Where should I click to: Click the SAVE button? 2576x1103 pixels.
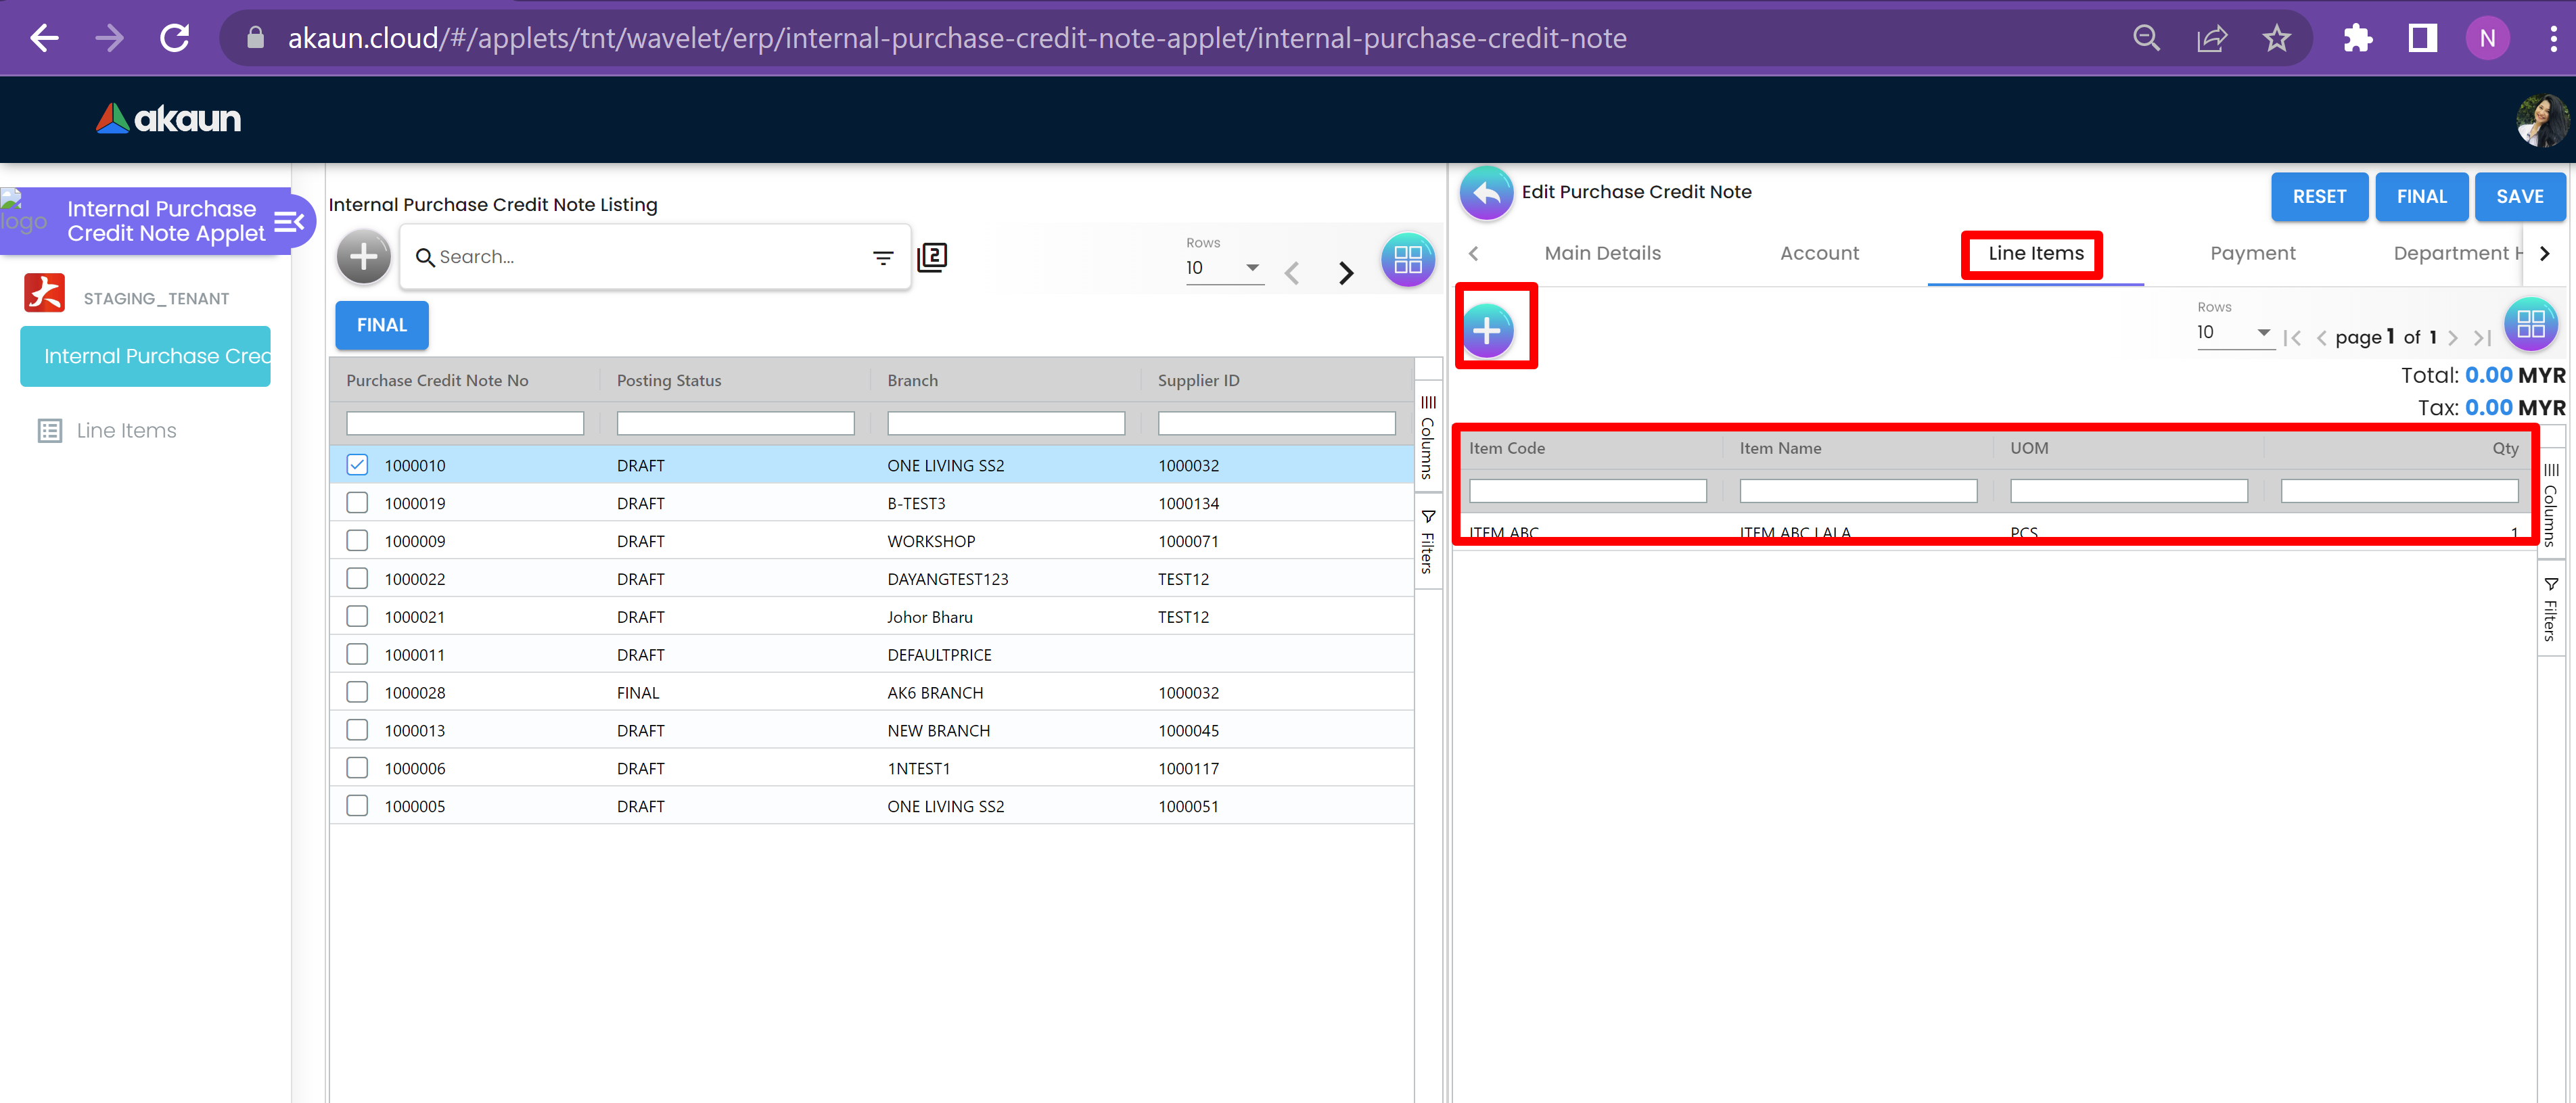point(2519,197)
